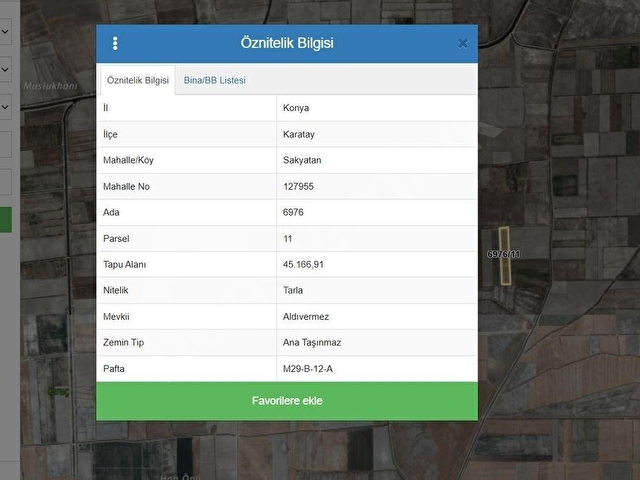Click the Zemin Tip row label
Image resolution: width=640 pixels, height=480 pixels.
tap(123, 342)
